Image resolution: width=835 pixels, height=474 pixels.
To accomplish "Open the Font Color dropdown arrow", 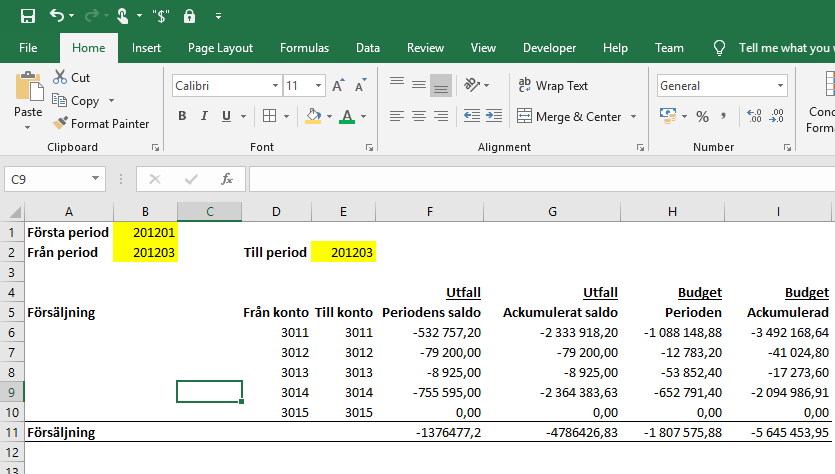I will tap(364, 116).
